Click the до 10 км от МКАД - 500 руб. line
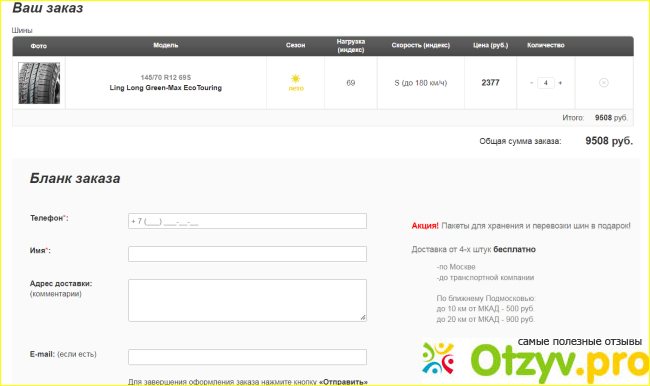 click(485, 309)
